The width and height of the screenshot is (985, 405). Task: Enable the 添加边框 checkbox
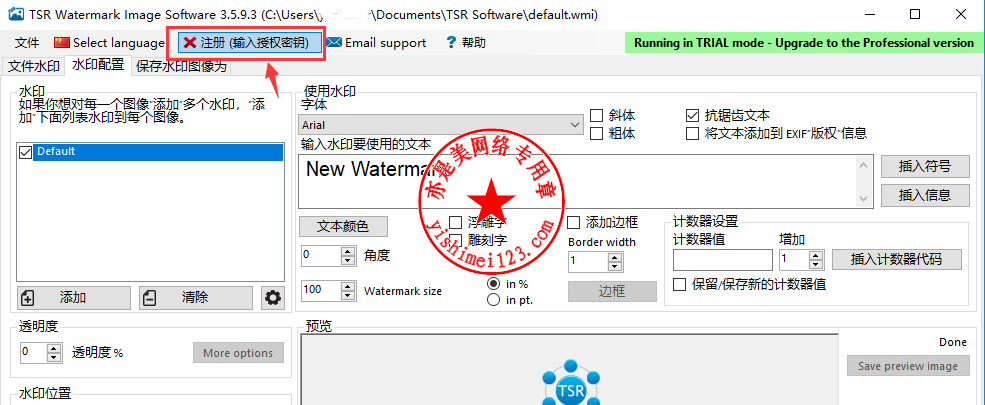pos(574,222)
